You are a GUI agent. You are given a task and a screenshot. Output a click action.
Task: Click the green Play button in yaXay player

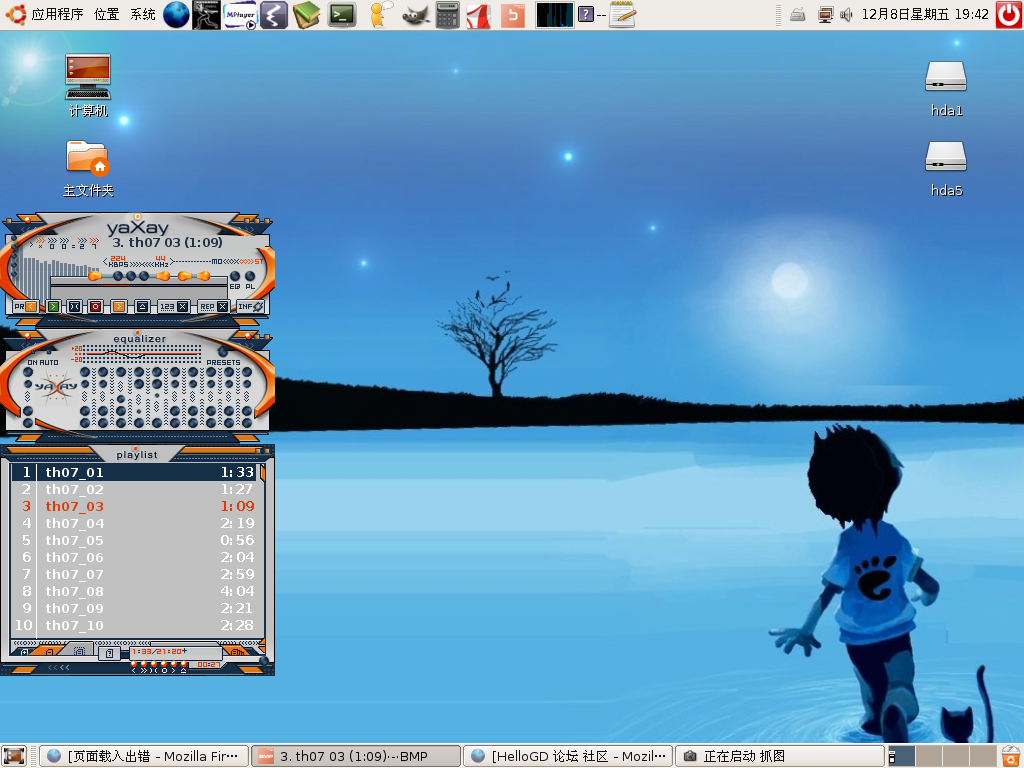click(x=54, y=306)
